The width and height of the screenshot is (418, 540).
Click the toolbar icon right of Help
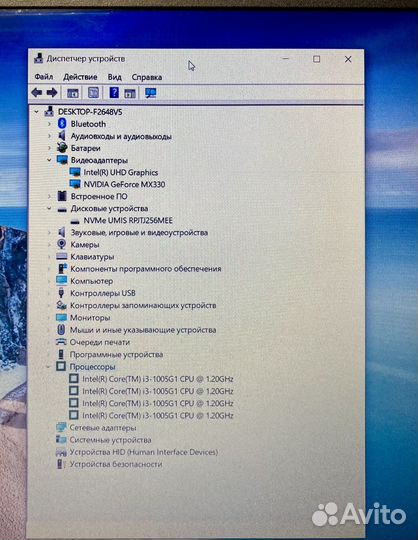(x=130, y=93)
